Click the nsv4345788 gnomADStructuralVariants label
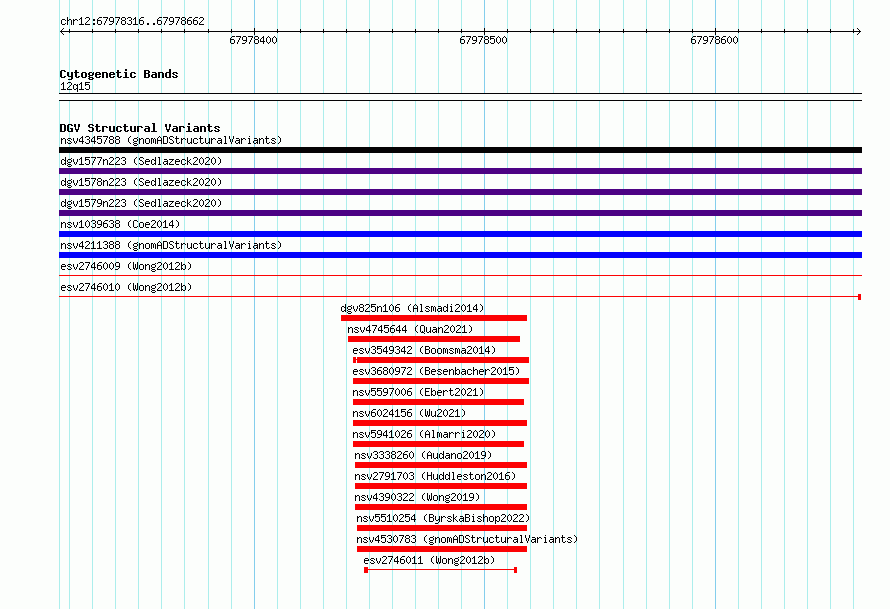Viewport: 890px width, 609px height. point(171,140)
